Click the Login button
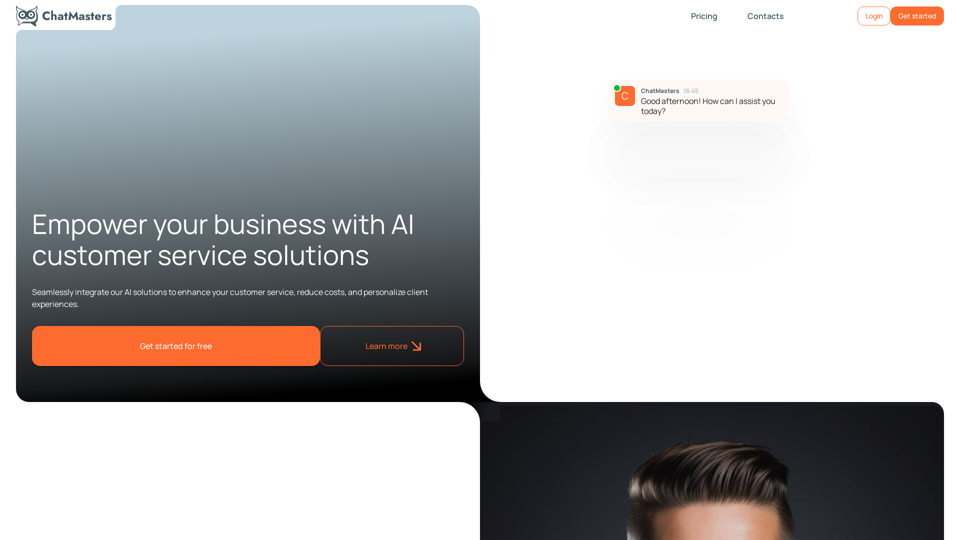This screenshot has width=960, height=540. point(873,16)
